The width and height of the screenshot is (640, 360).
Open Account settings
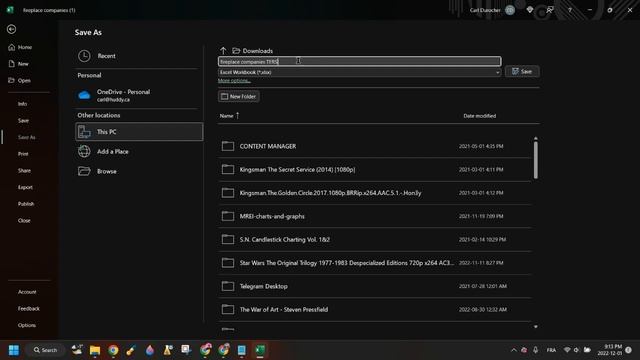27,292
